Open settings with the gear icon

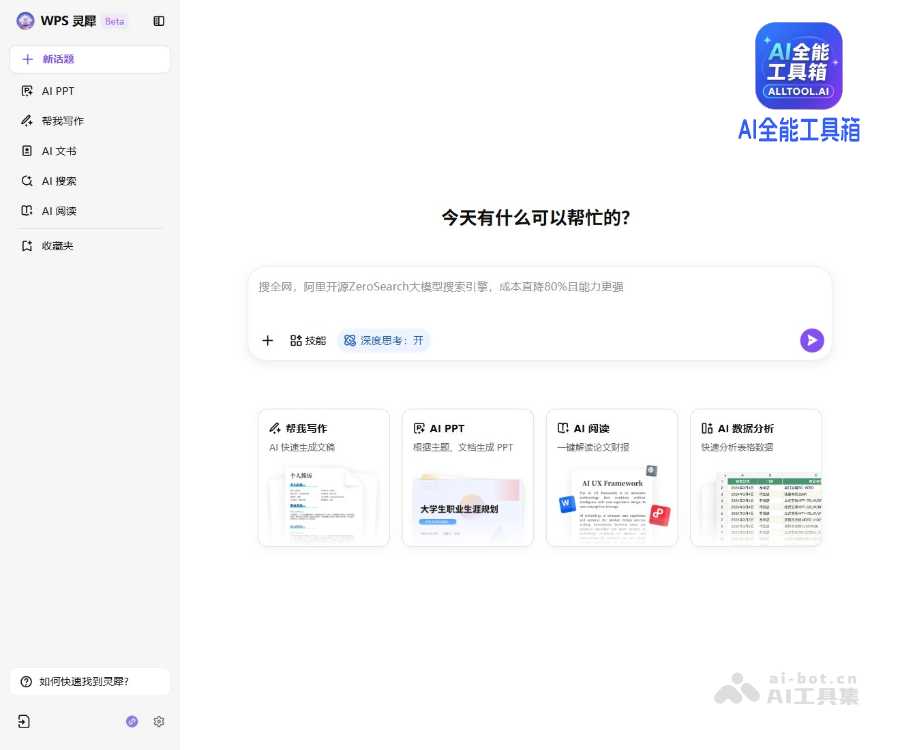[159, 721]
